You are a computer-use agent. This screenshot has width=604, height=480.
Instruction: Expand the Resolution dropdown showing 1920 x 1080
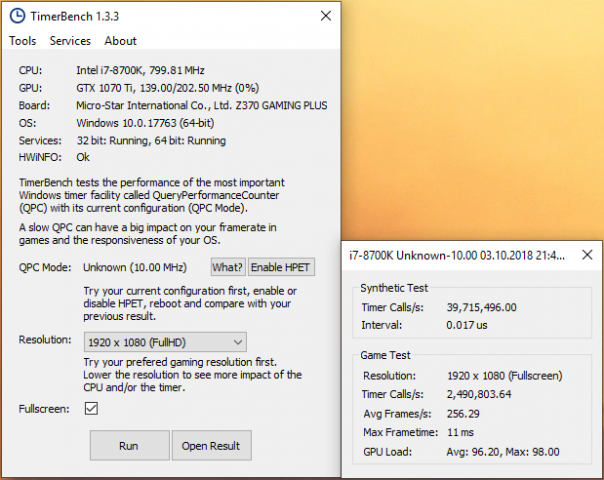pyautogui.click(x=164, y=340)
